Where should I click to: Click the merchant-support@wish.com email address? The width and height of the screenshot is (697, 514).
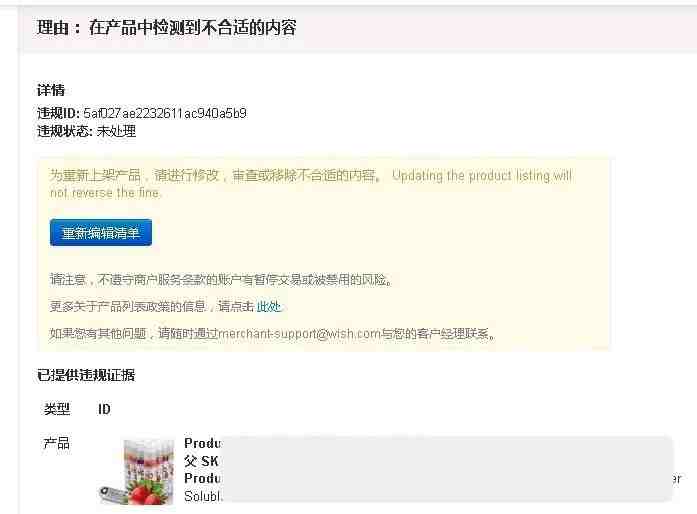(x=299, y=333)
